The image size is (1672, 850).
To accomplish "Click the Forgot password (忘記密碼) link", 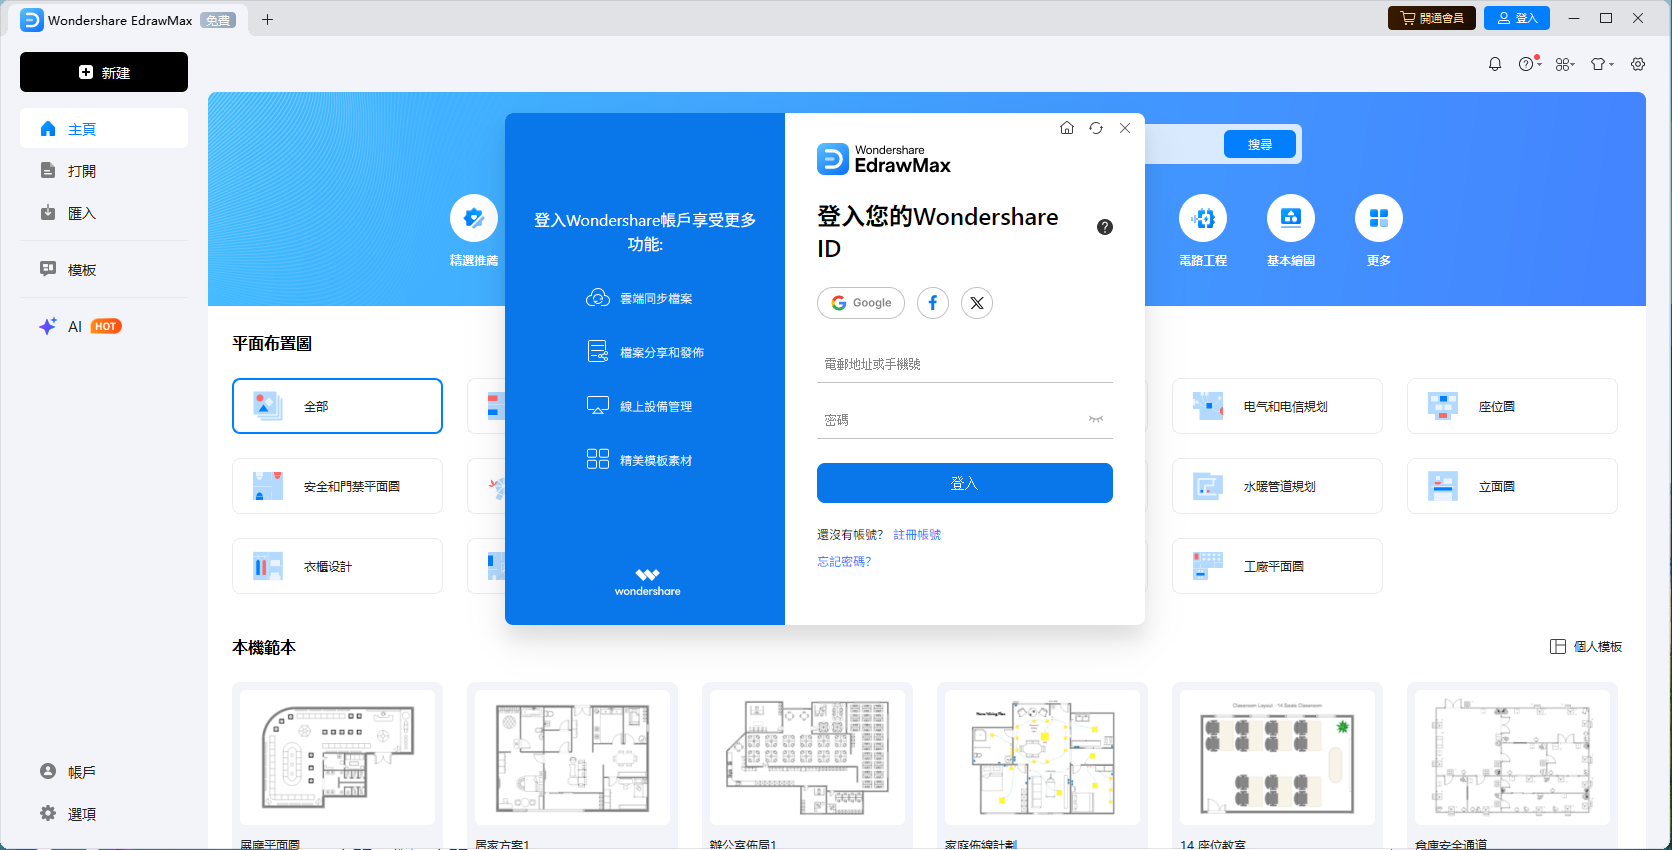I will pos(844,562).
